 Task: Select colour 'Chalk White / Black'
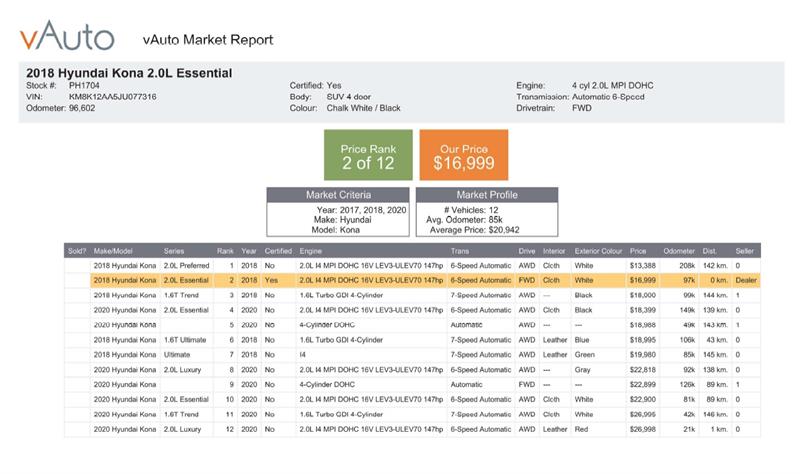pos(363,108)
